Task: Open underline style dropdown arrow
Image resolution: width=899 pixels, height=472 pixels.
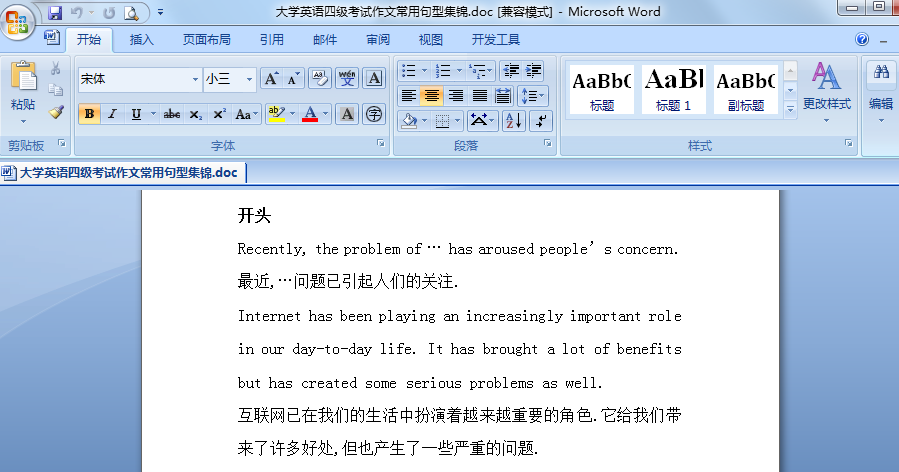Action: (x=153, y=114)
